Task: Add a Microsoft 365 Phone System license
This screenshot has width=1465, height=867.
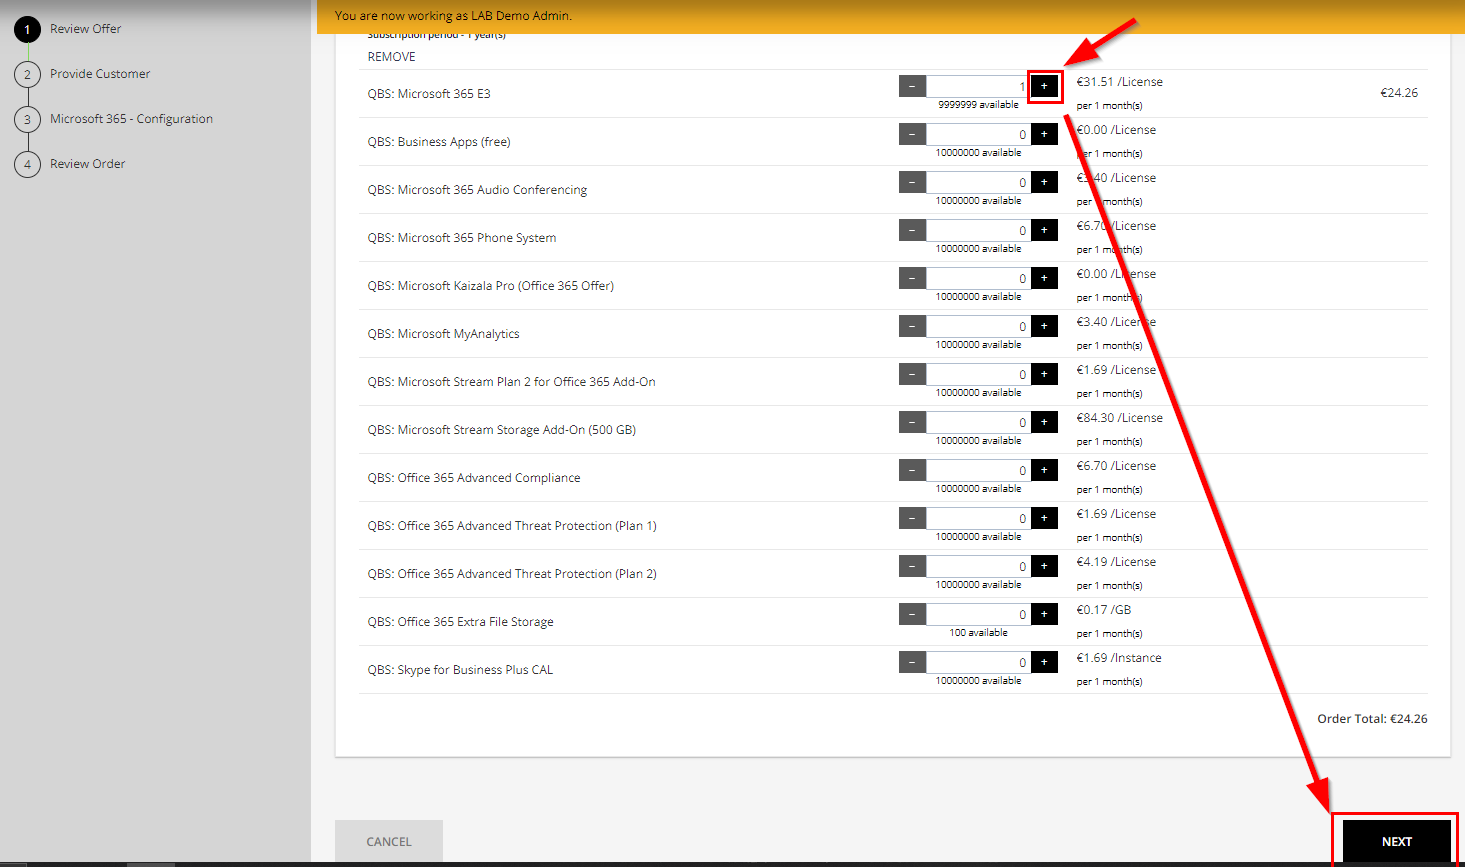Action: (1044, 230)
